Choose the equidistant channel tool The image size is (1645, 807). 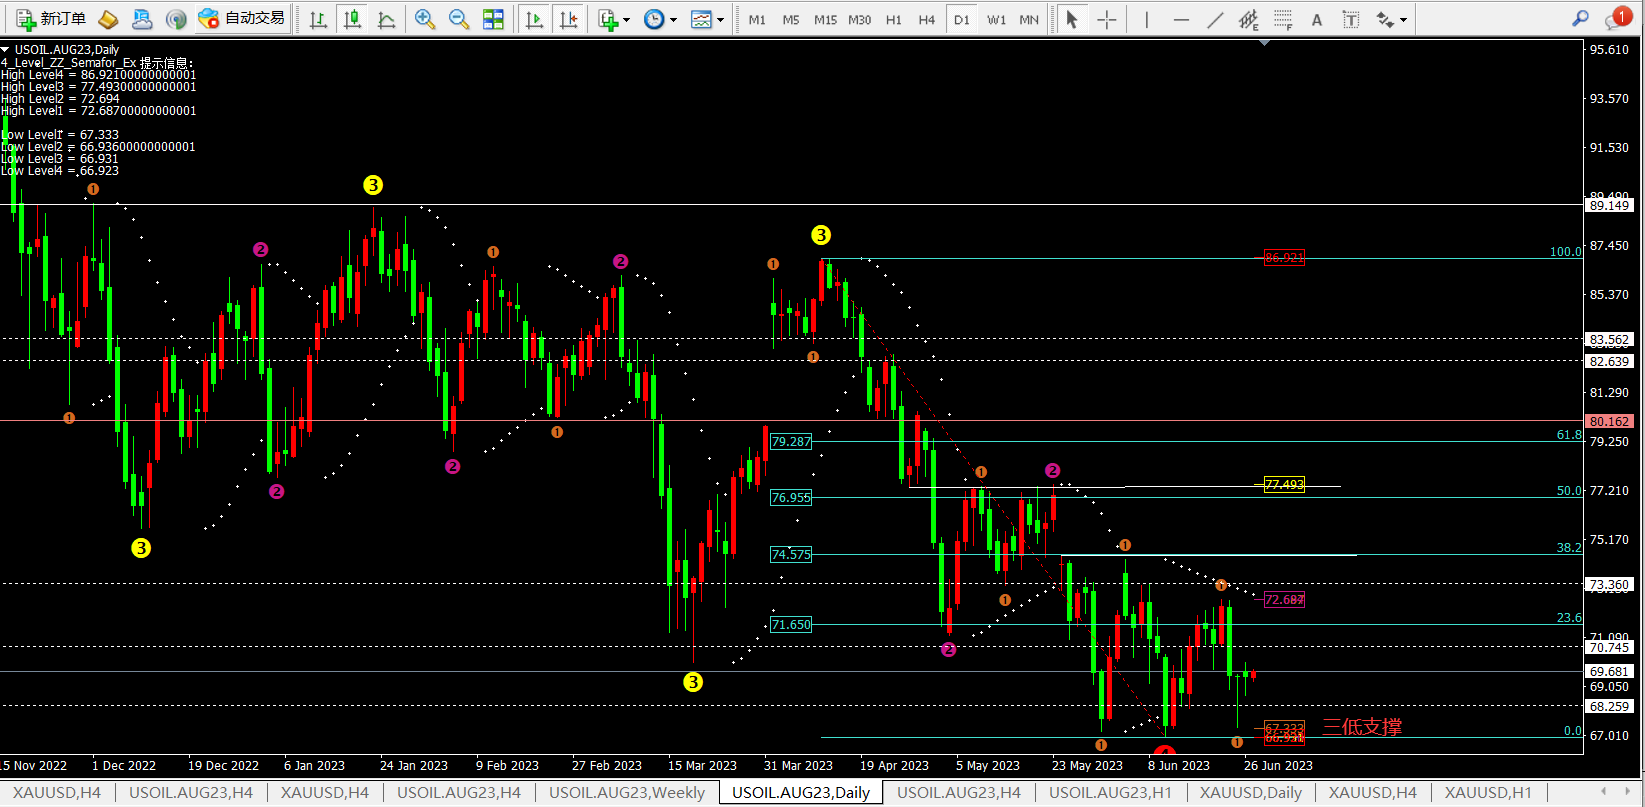pos(1249,19)
